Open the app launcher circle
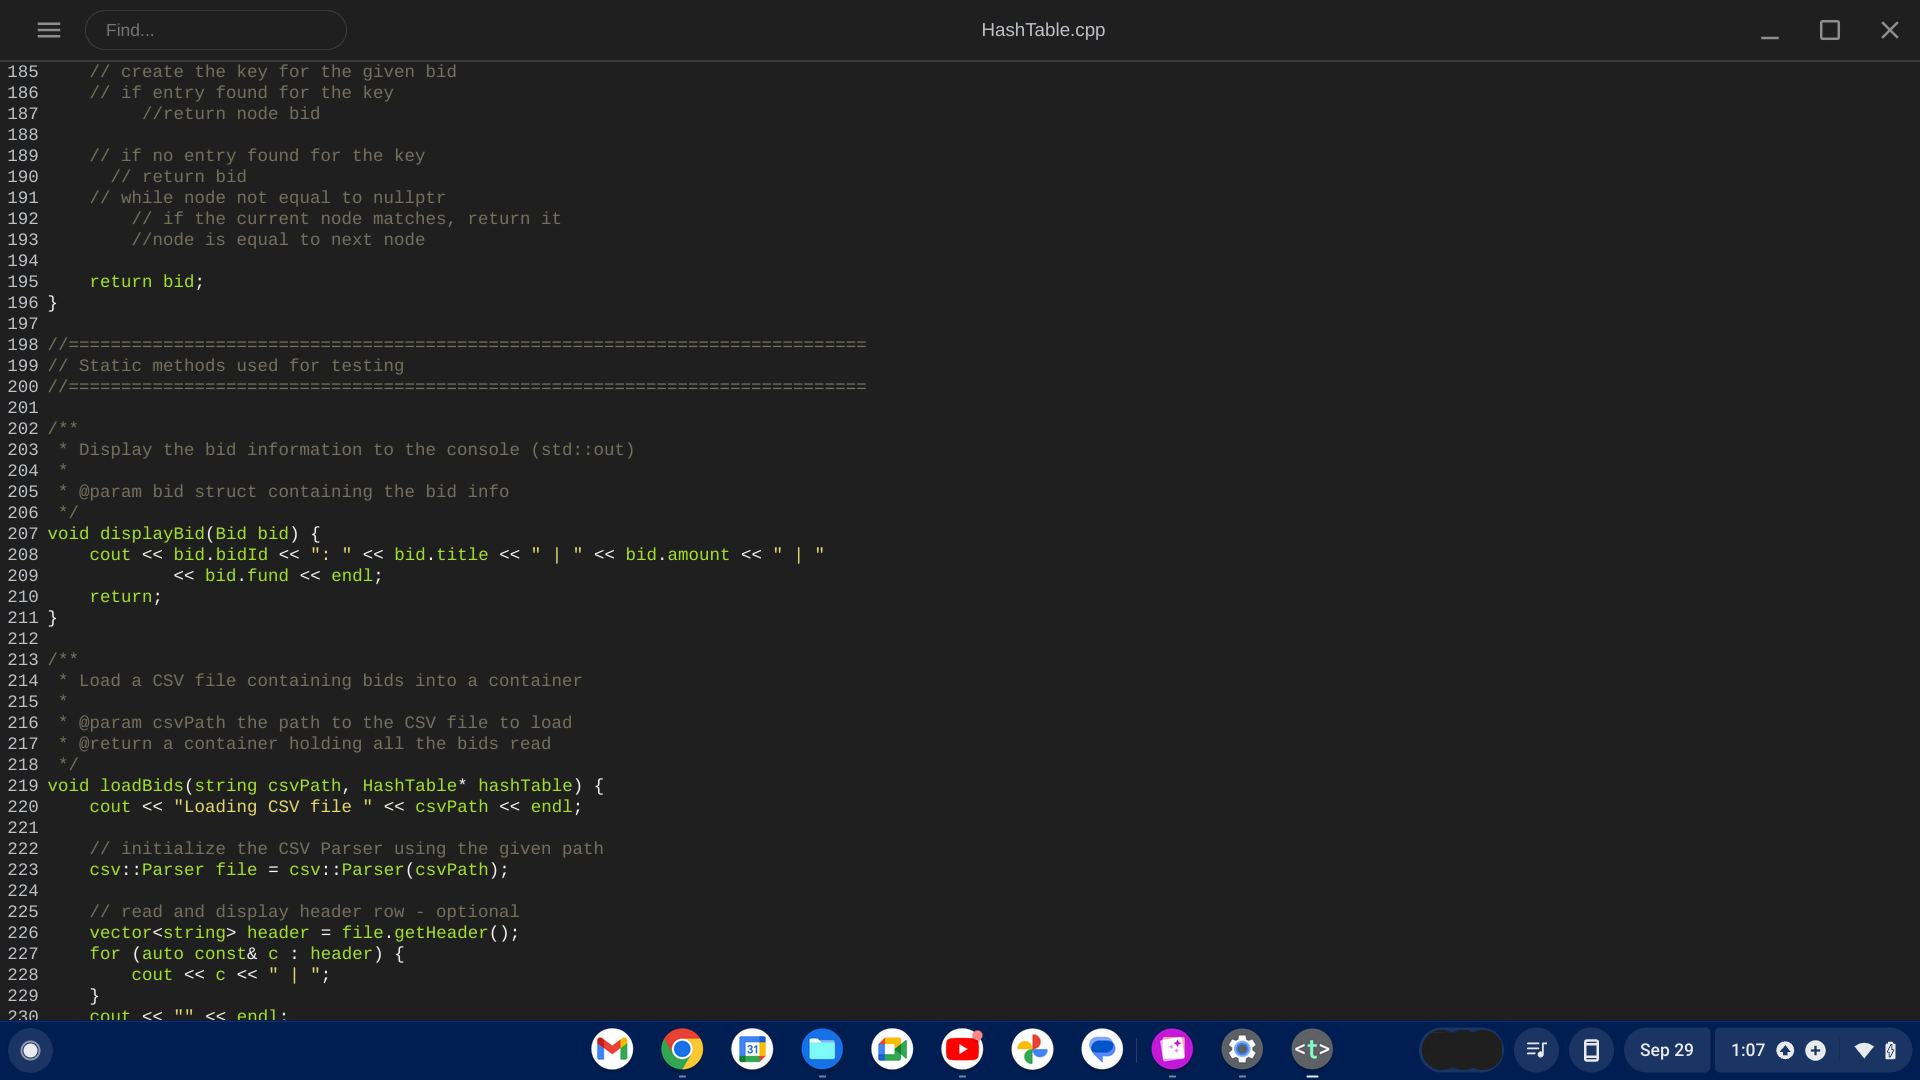 31,1050
